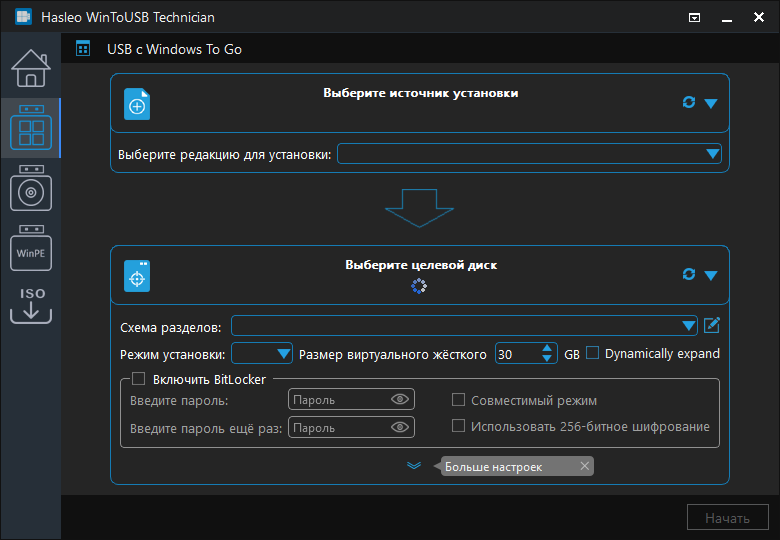This screenshot has width=780, height=540.
Task: Expand the installation source dropdown arrow
Action: point(711,103)
